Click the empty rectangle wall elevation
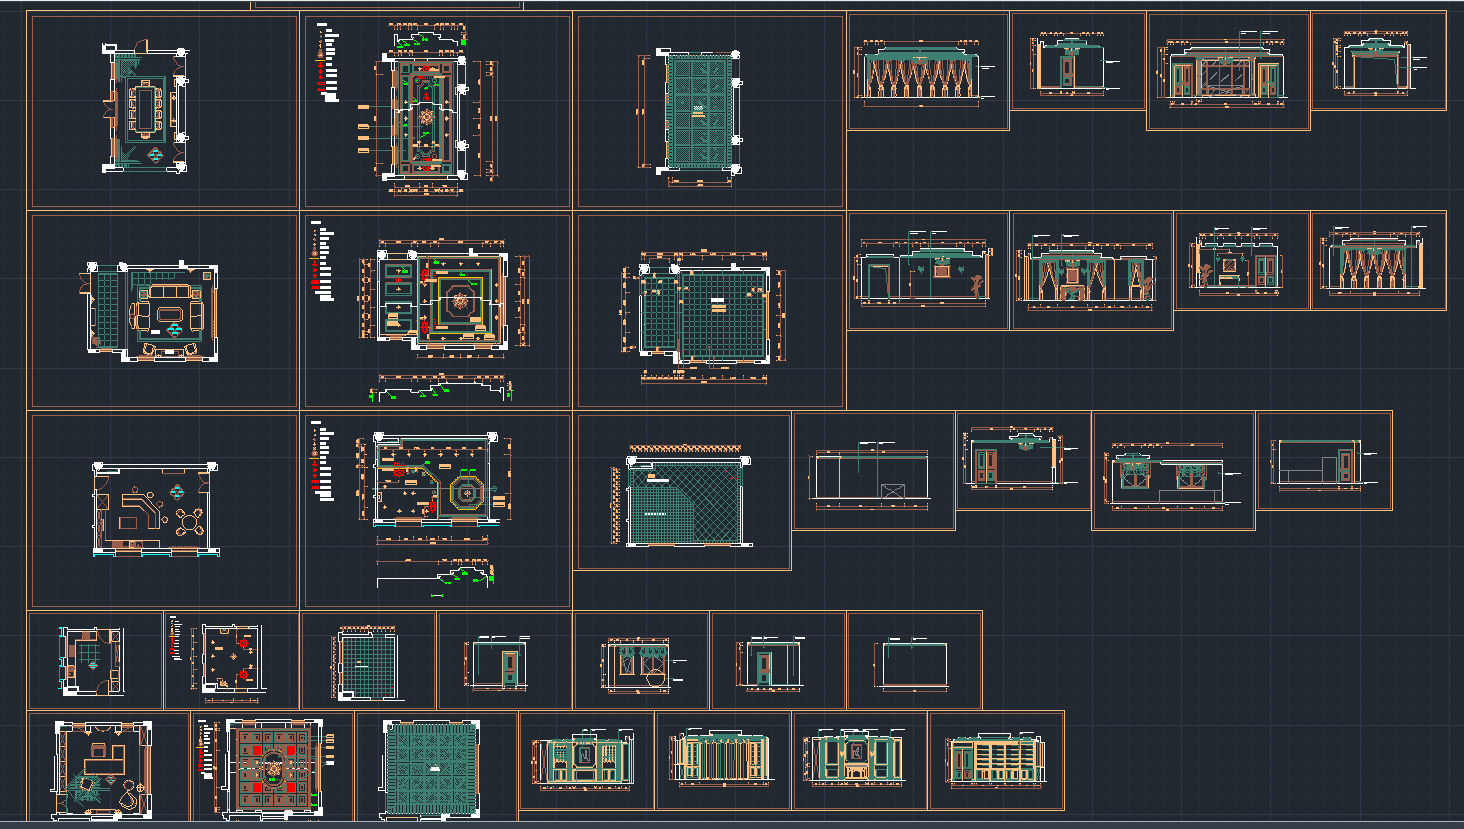 914,665
